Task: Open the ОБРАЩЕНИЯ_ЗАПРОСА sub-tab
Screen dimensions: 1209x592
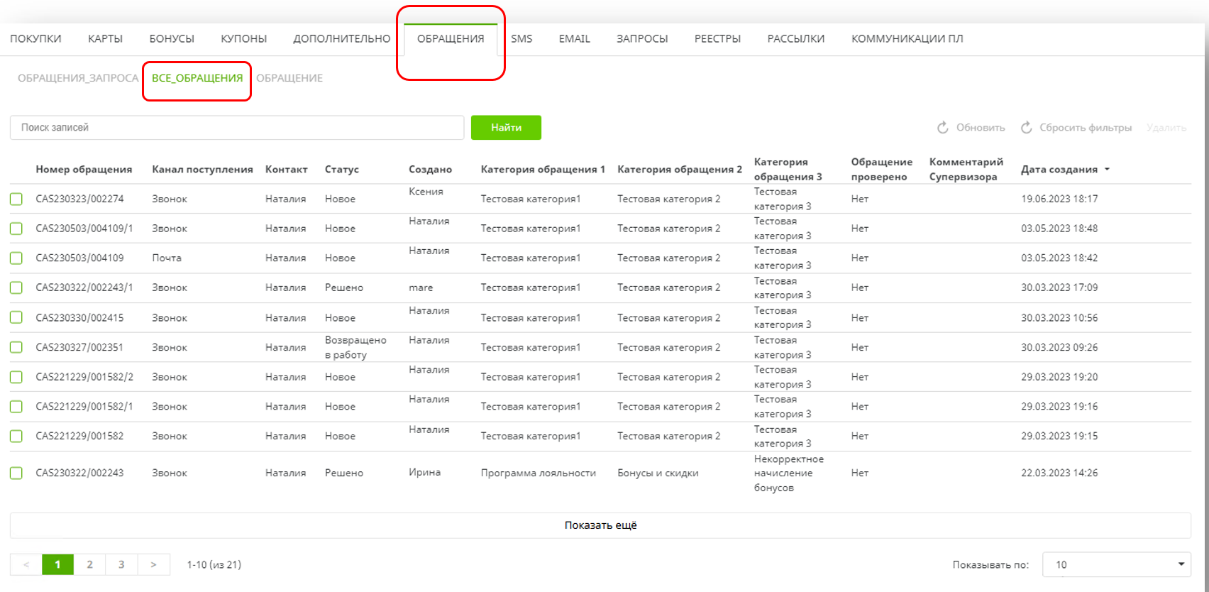Action: (x=78, y=78)
